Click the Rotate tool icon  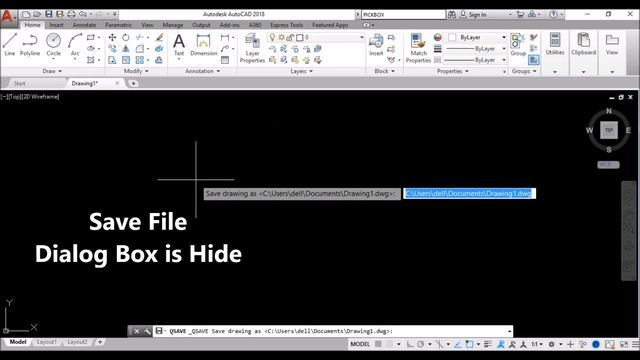[x=126, y=38]
